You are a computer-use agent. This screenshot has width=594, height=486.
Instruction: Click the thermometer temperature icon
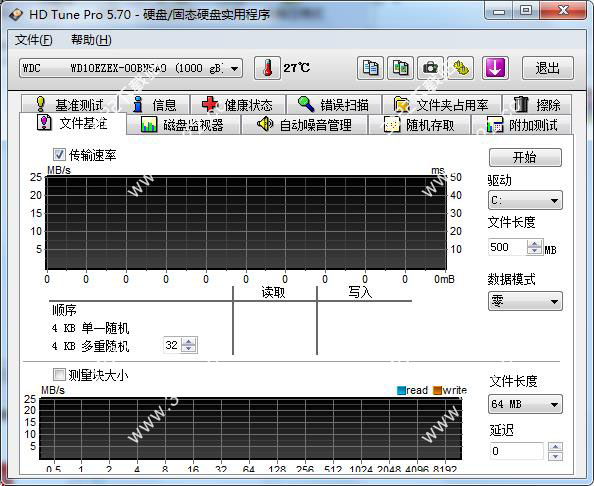(267, 68)
